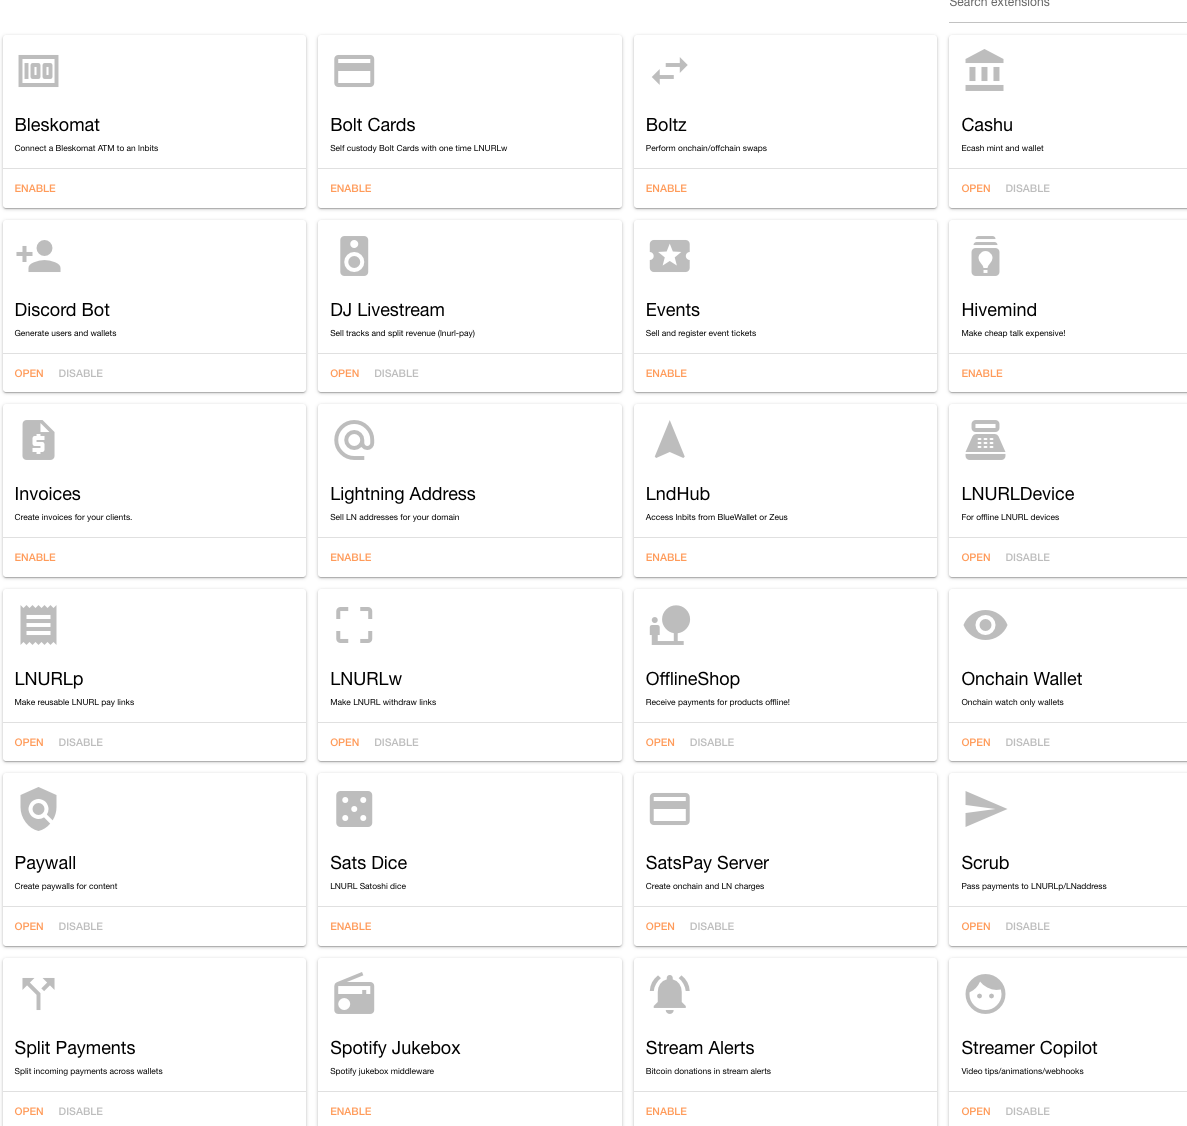Image resolution: width=1187 pixels, height=1126 pixels.
Task: Disable the LNURLDevice extension
Action: 1027,557
